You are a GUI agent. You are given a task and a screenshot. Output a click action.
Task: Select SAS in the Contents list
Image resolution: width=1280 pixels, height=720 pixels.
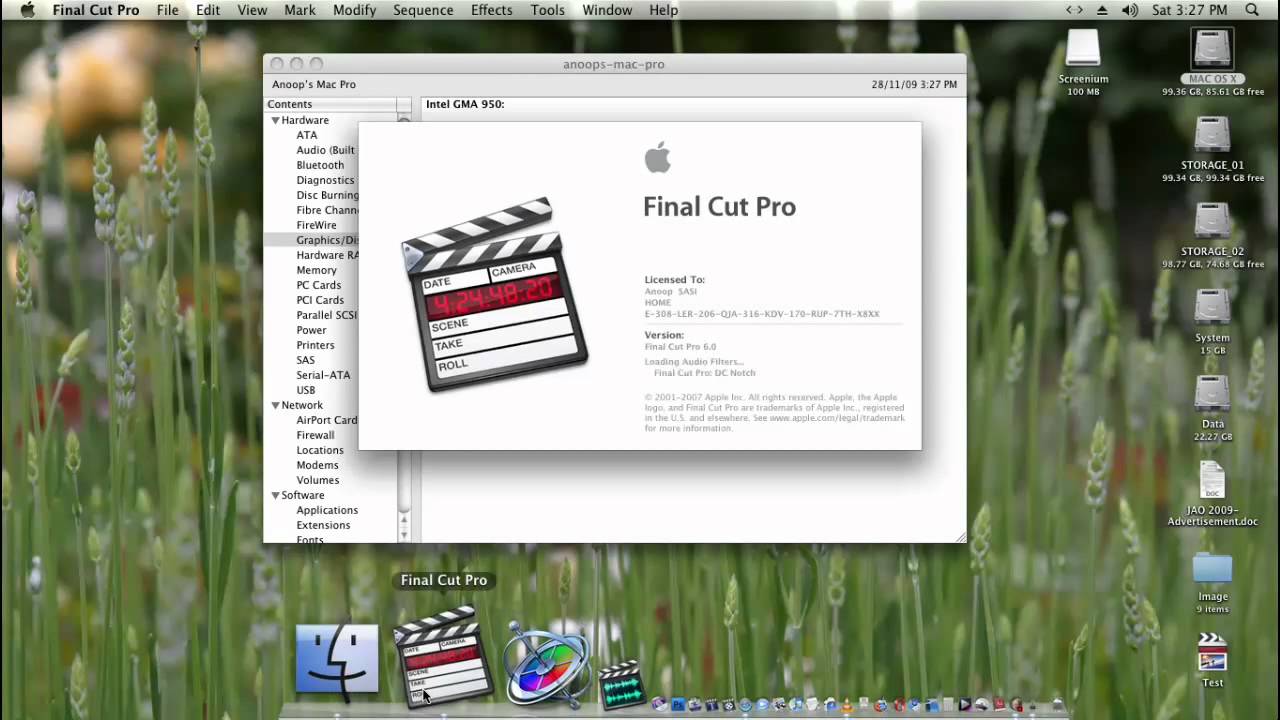[x=305, y=360]
